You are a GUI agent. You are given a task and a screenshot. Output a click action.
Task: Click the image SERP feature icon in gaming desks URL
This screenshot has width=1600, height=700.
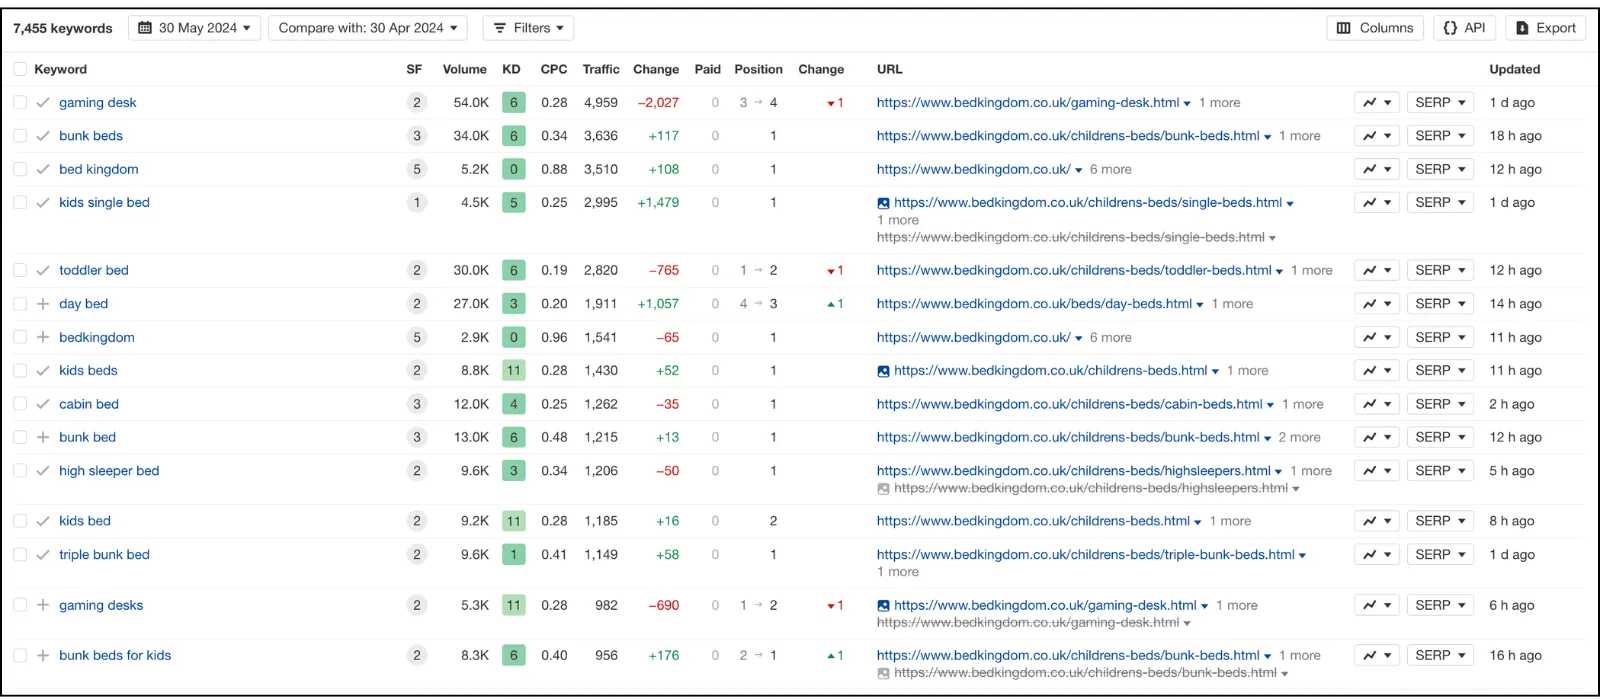[883, 606]
